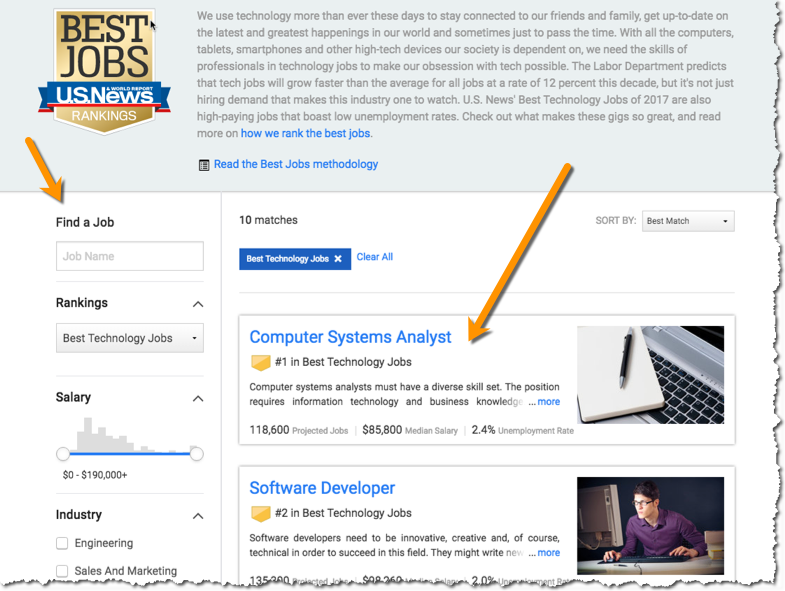
Task: Collapse the Industry section chevron
Action: point(198,516)
